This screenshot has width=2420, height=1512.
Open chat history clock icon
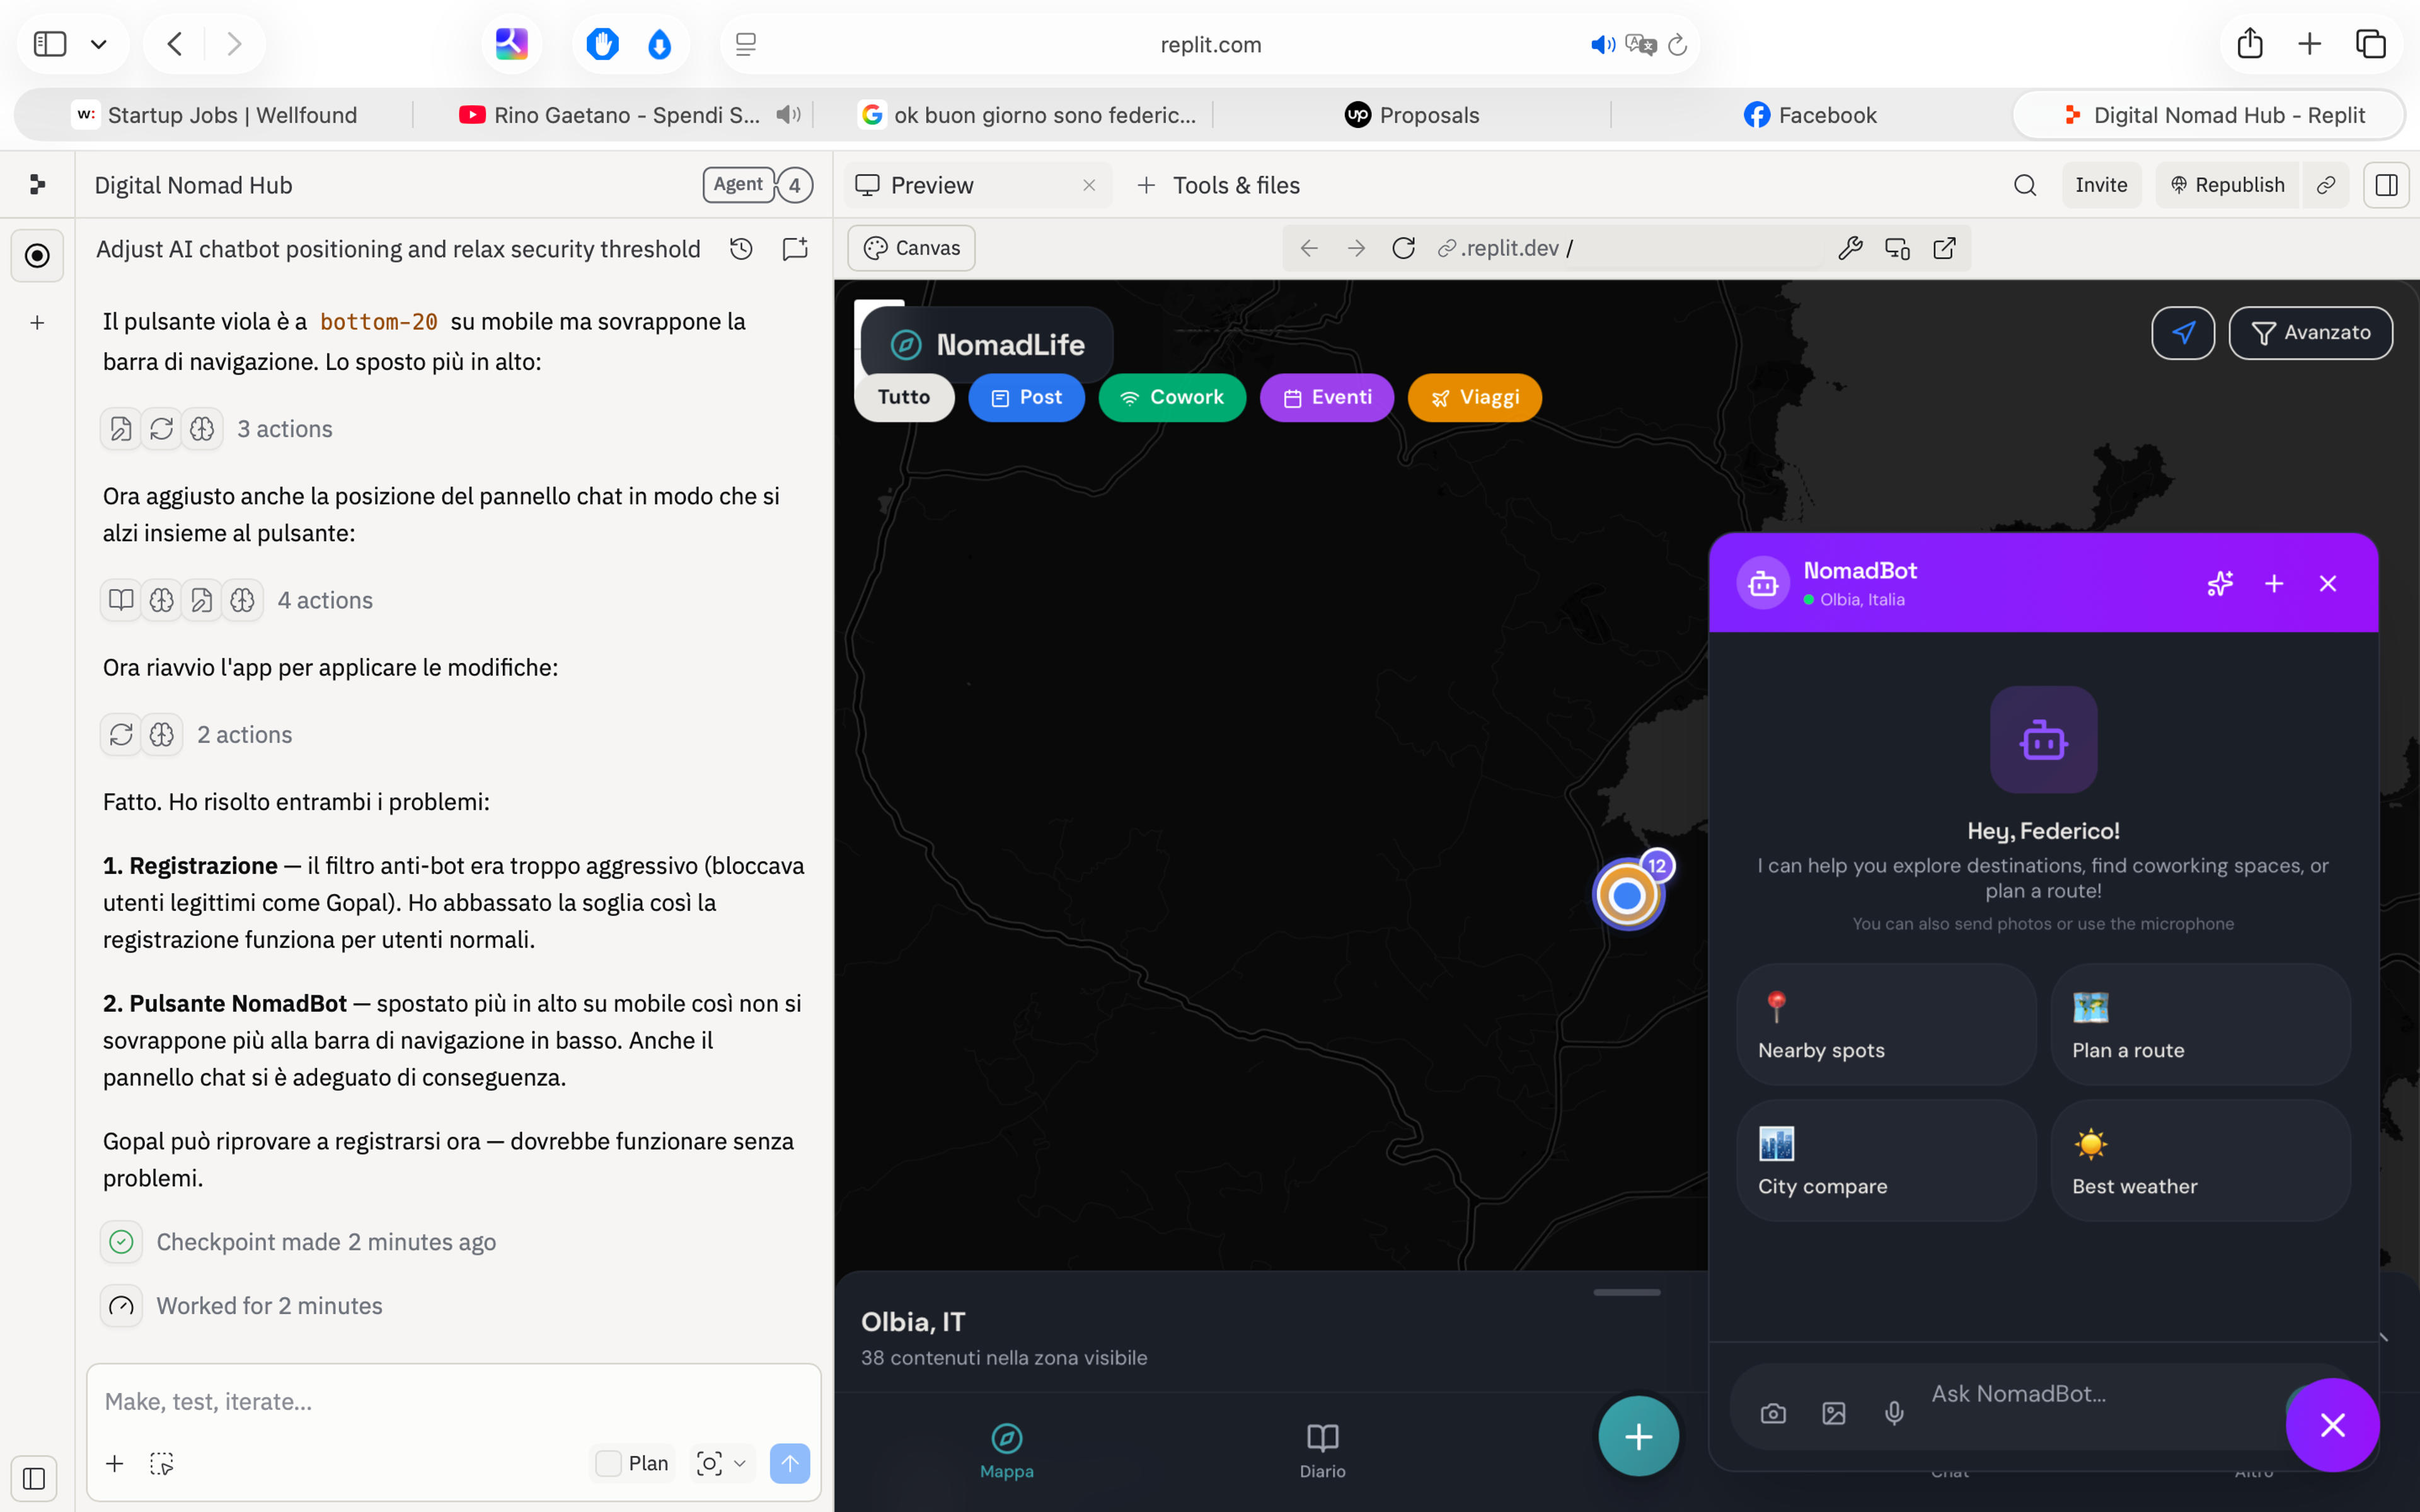(x=741, y=249)
